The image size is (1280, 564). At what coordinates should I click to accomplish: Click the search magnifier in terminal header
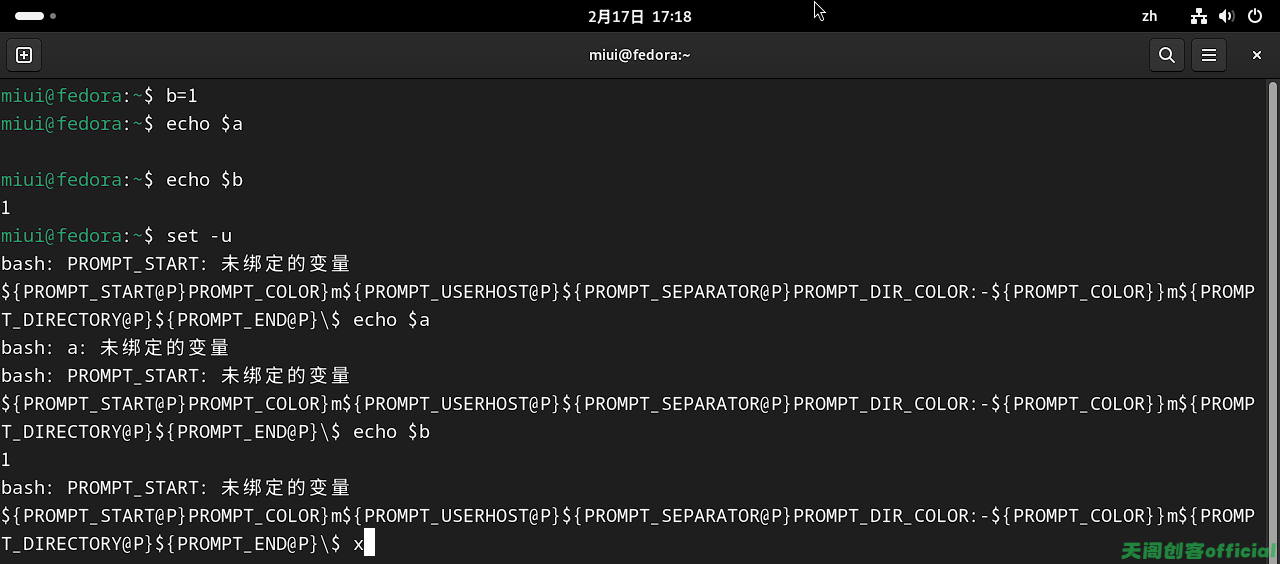1166,55
